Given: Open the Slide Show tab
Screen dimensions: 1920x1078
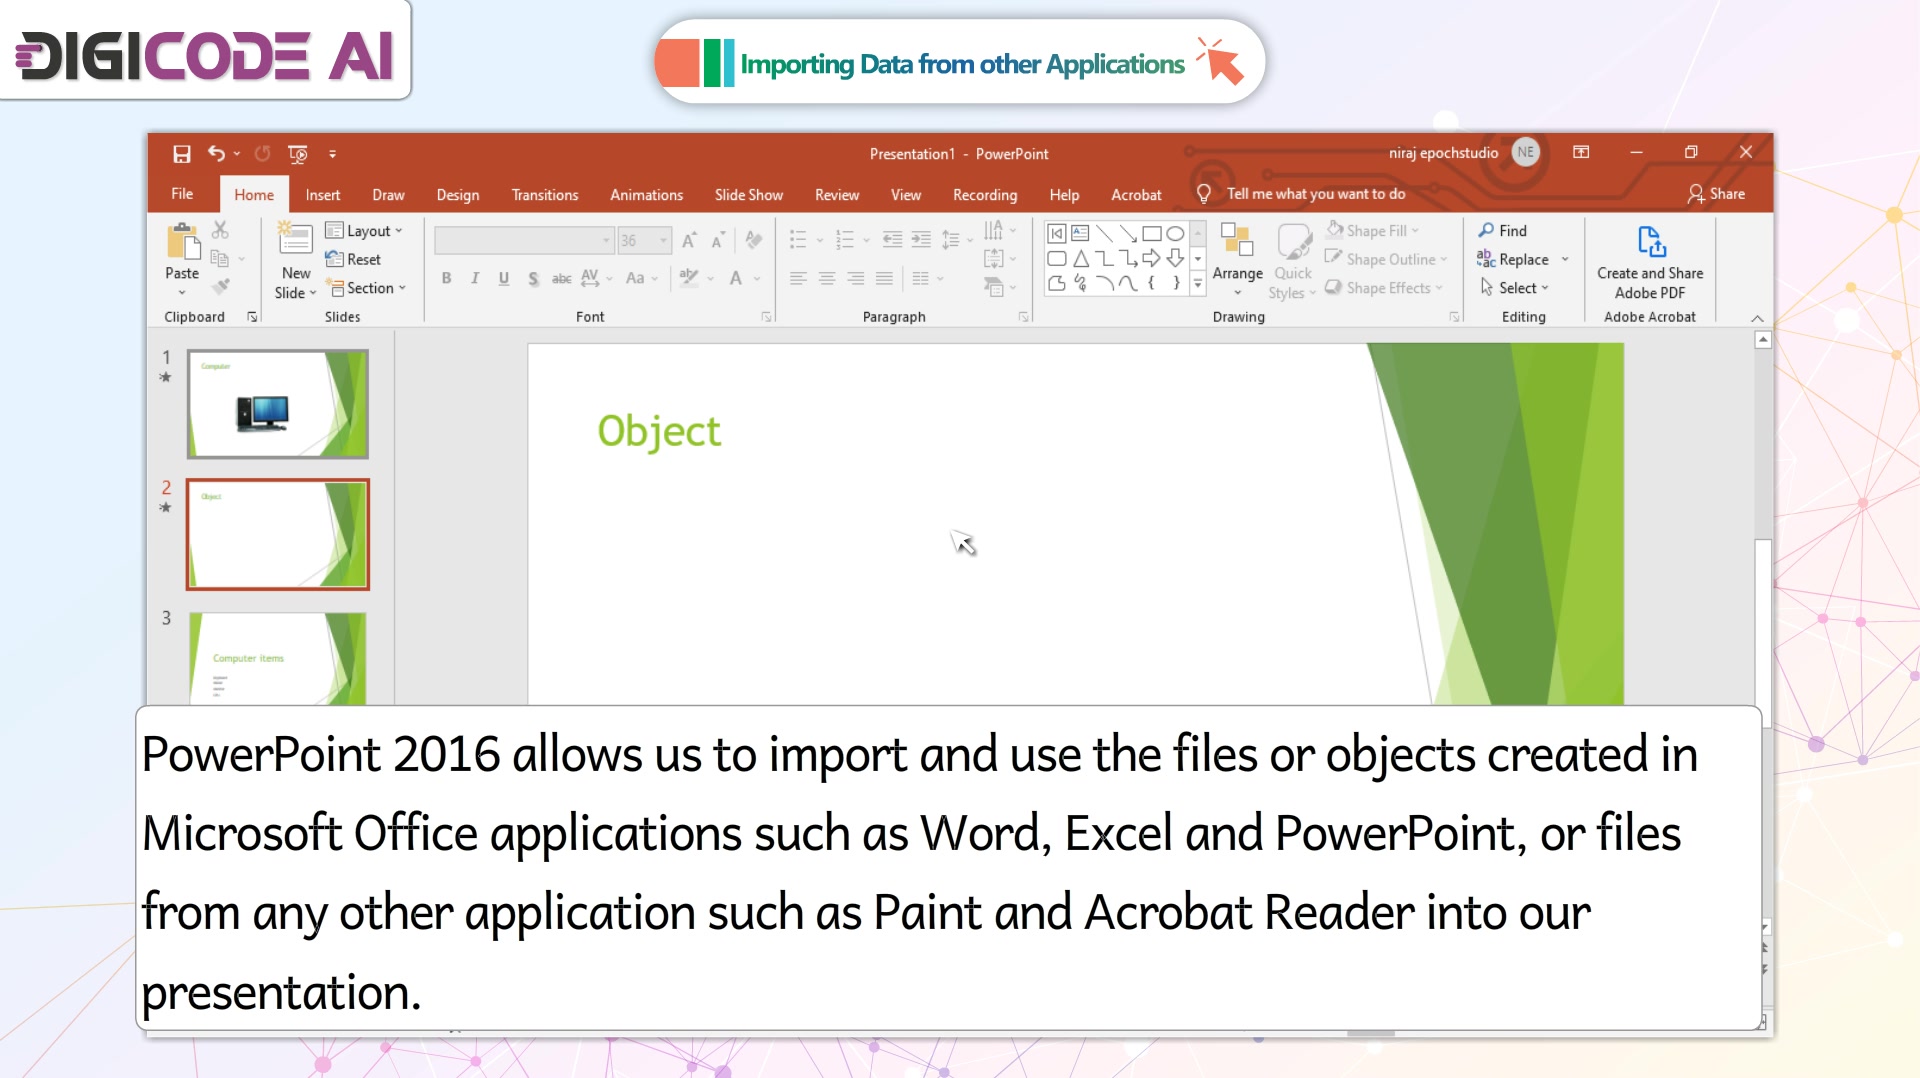Looking at the screenshot, I should 749,195.
